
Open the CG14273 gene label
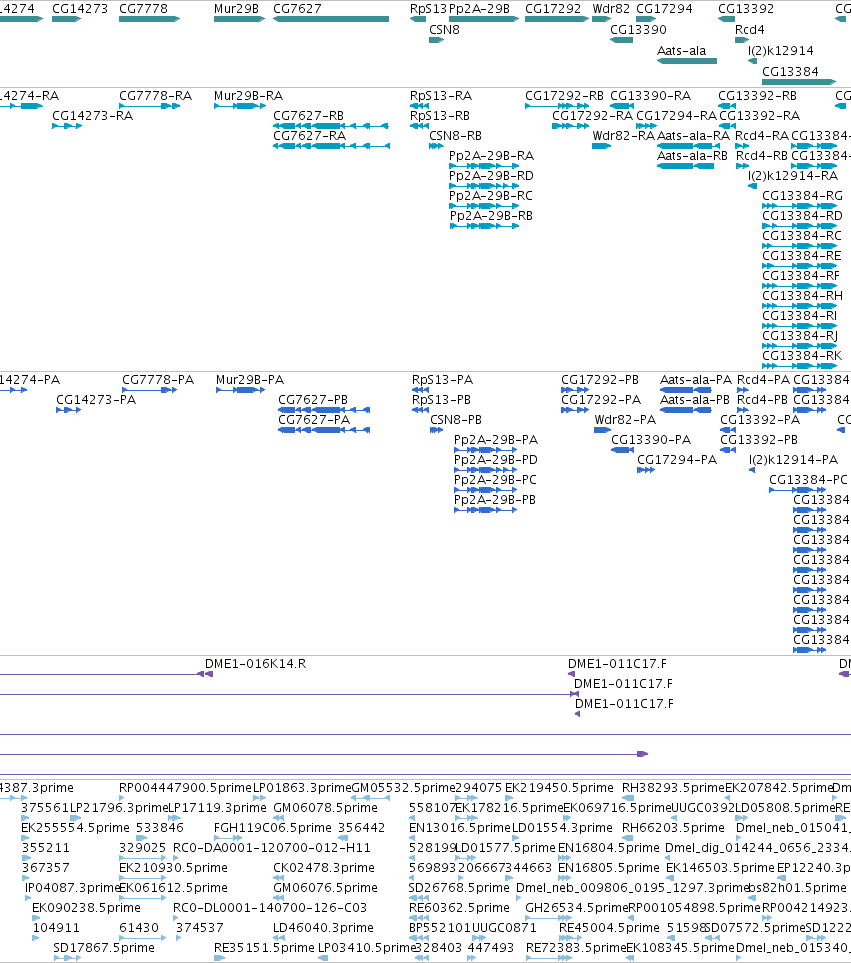80,9
